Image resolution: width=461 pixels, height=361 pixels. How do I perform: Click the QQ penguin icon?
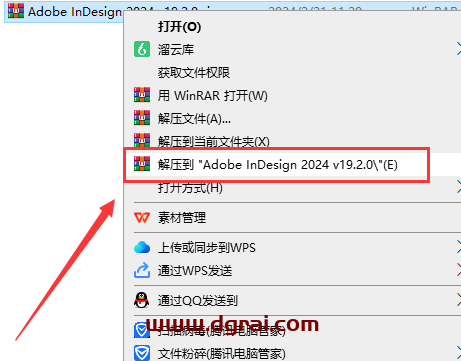142,300
